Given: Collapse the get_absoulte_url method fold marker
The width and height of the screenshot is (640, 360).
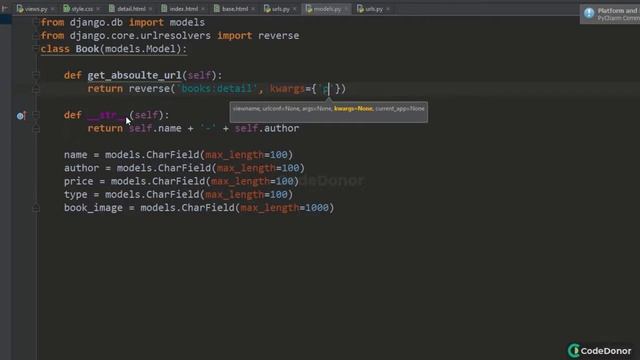Looking at the screenshot, I should tap(36, 76).
